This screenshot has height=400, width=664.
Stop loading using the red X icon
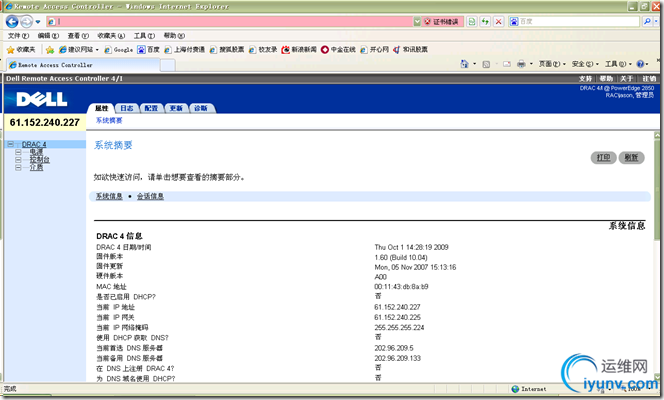499,21
